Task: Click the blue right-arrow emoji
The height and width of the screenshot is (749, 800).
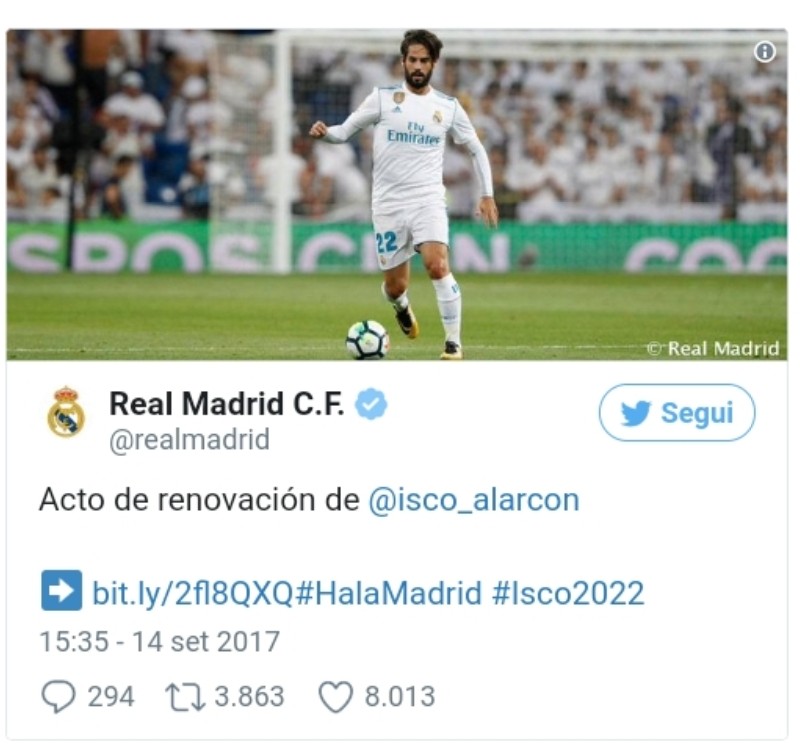Action: (62, 590)
